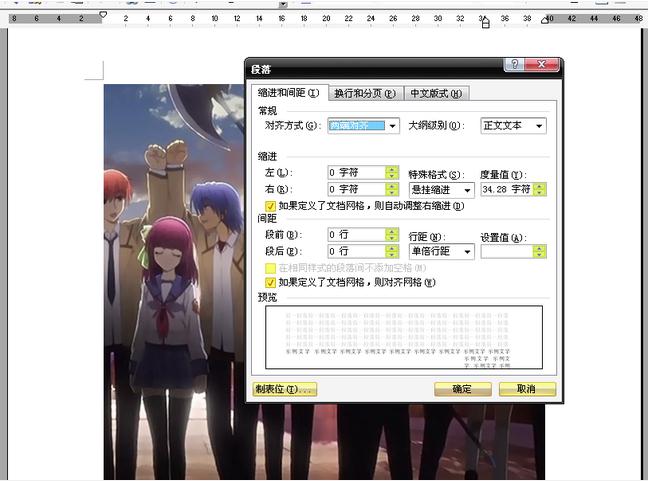Image resolution: width=648 pixels, height=481 pixels.
Task: Expand the 特殊格式 dropdown showing 悬挂缩进
Action: point(466,189)
